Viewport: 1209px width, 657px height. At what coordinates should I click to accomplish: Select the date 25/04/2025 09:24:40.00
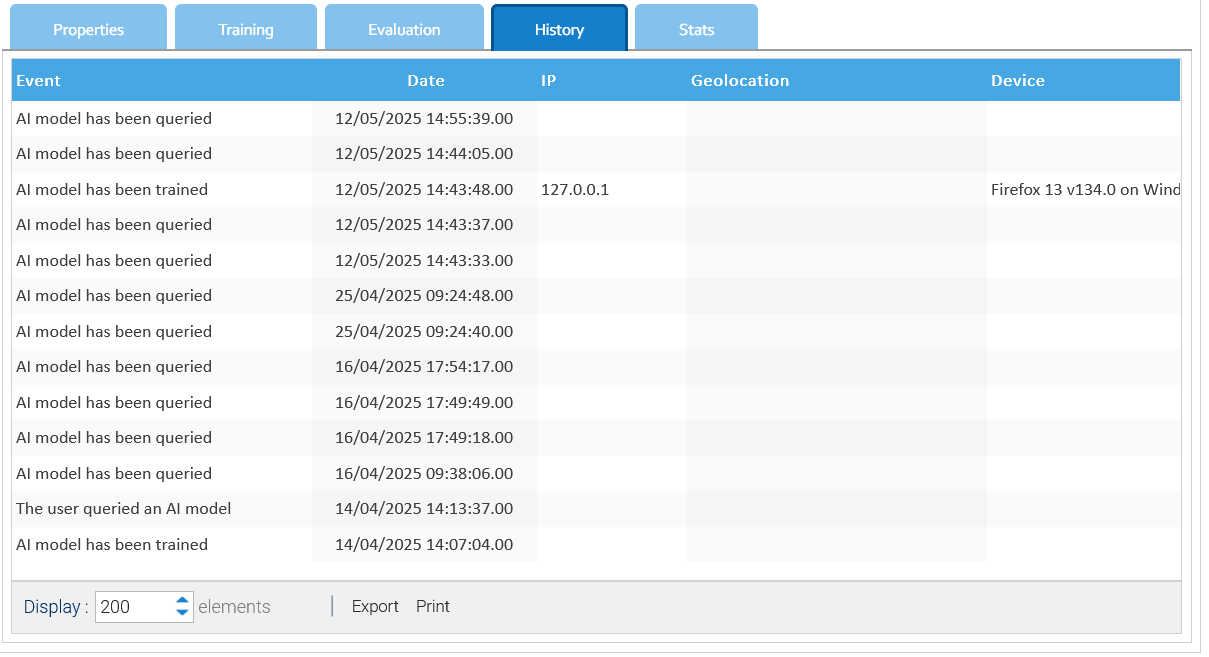pyautogui.click(x=424, y=332)
